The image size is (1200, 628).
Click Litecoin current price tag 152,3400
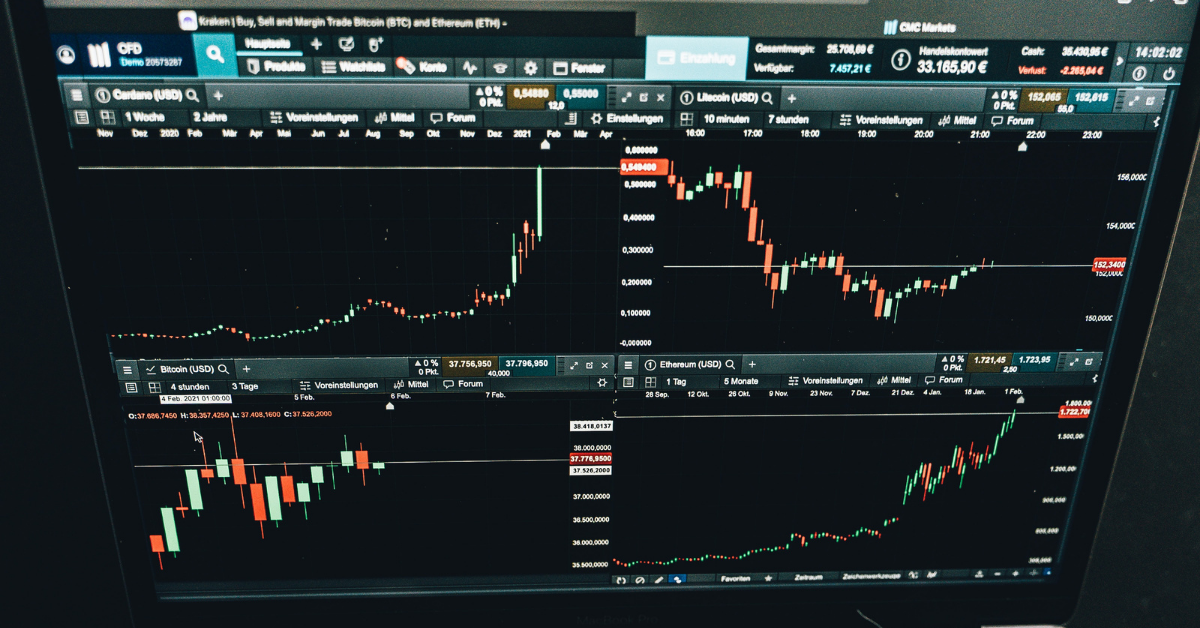1111,264
